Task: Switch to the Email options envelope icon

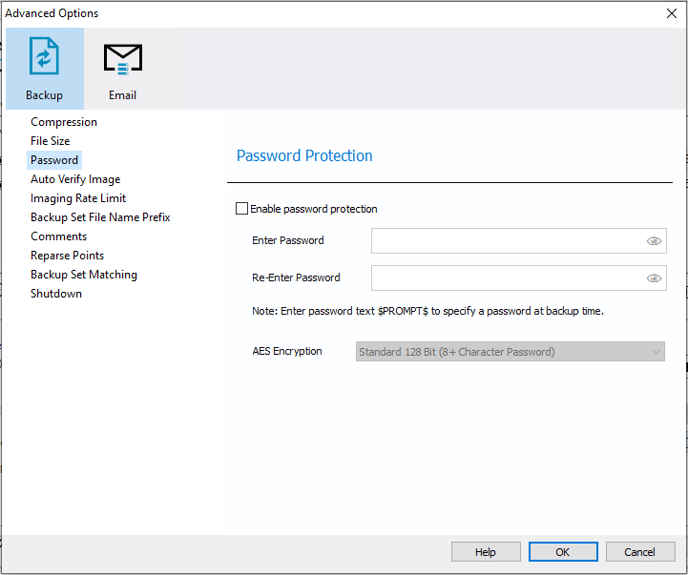Action: click(x=123, y=59)
